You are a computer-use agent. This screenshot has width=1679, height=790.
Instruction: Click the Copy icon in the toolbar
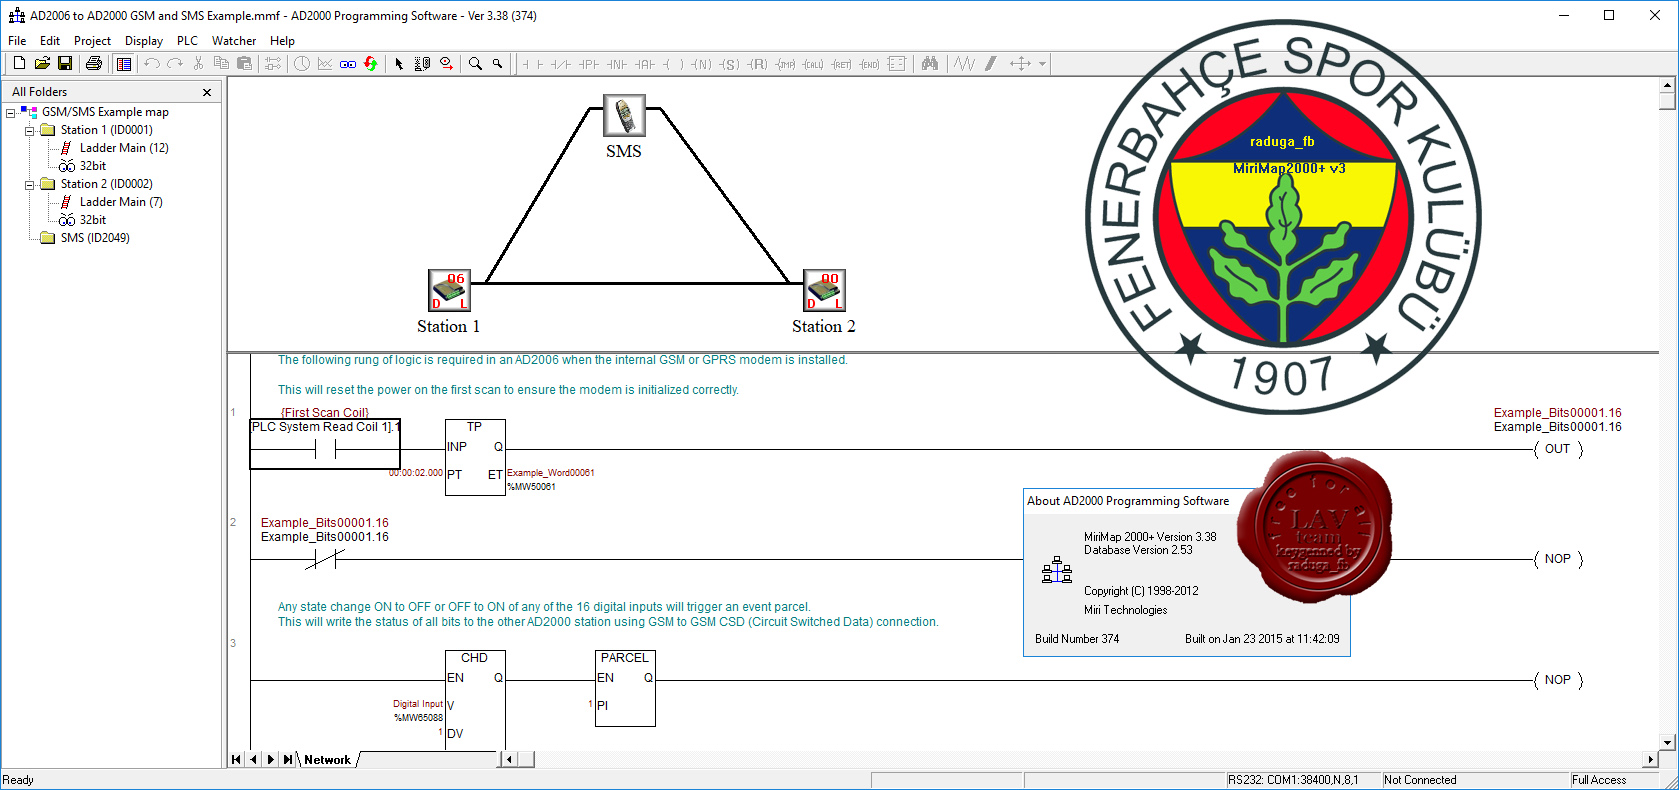pos(221,64)
